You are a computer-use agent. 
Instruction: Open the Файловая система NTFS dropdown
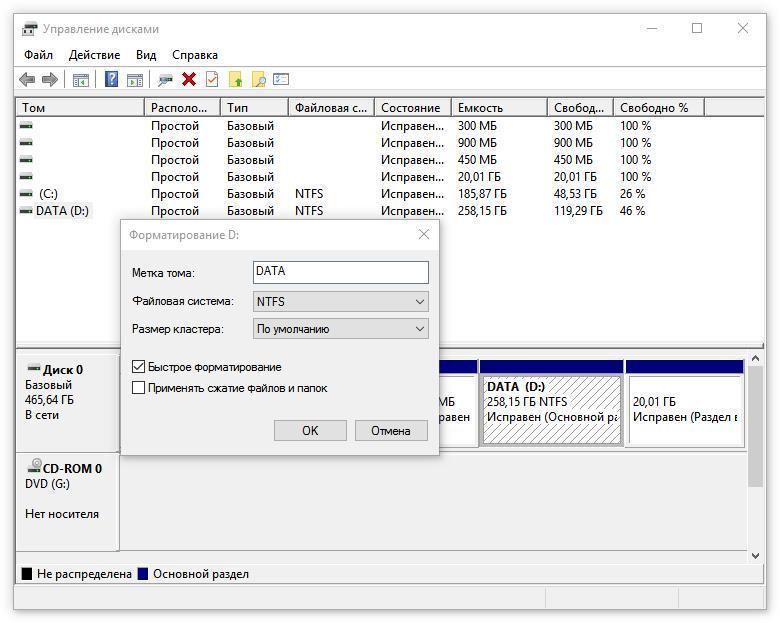(x=341, y=302)
